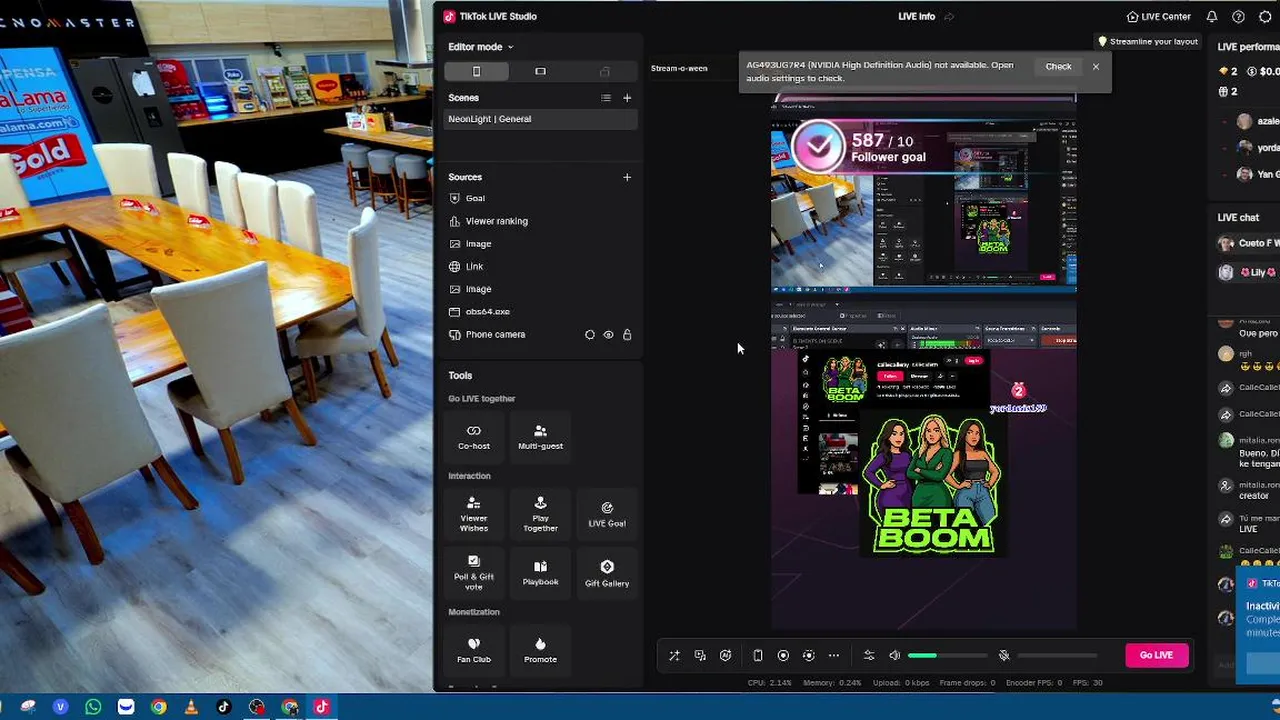
Task: Open the notifications bell
Action: pos(1212,17)
